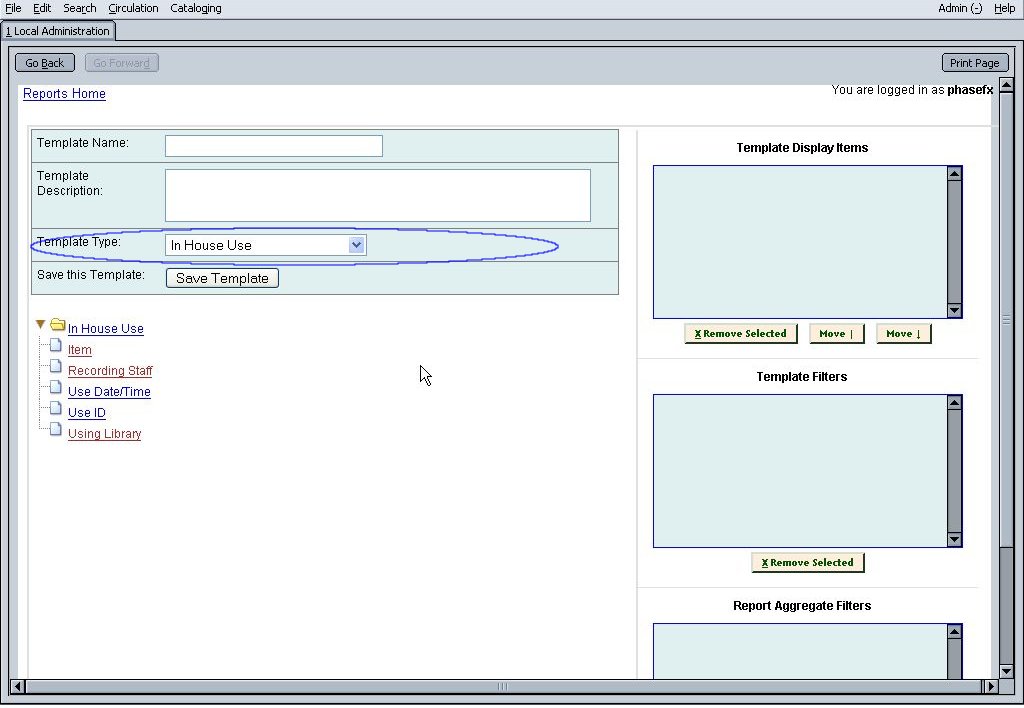Open the Cataloging menu
Image resolution: width=1024 pixels, height=708 pixels.
[196, 8]
